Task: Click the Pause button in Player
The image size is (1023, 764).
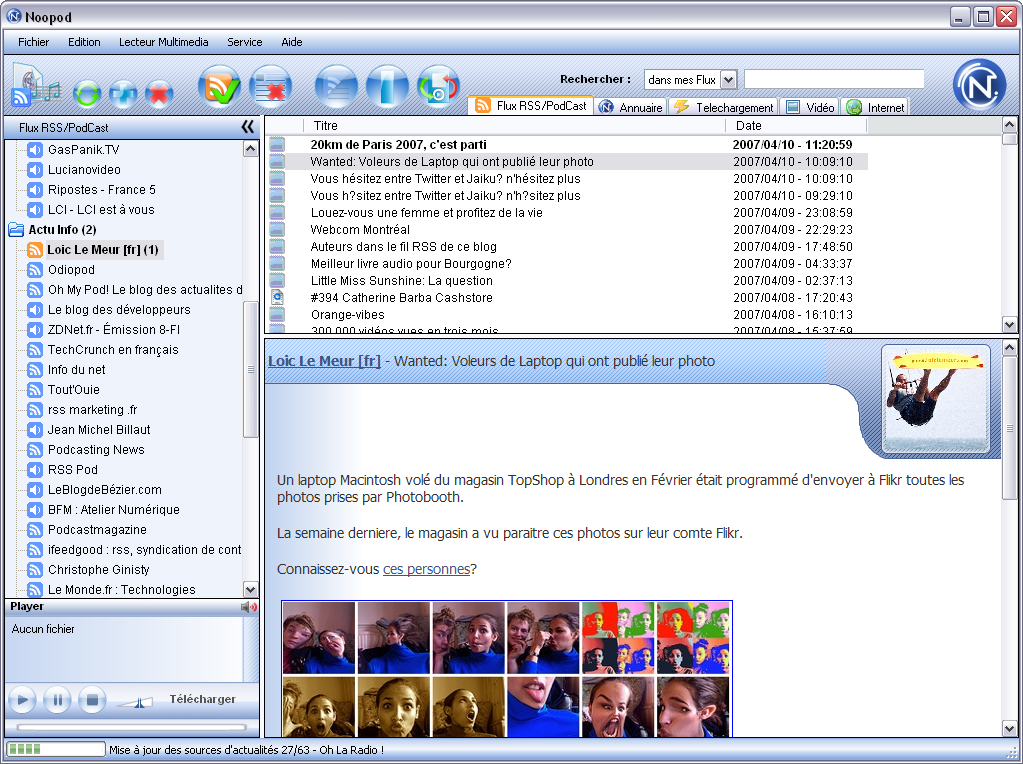Action: tap(57, 700)
